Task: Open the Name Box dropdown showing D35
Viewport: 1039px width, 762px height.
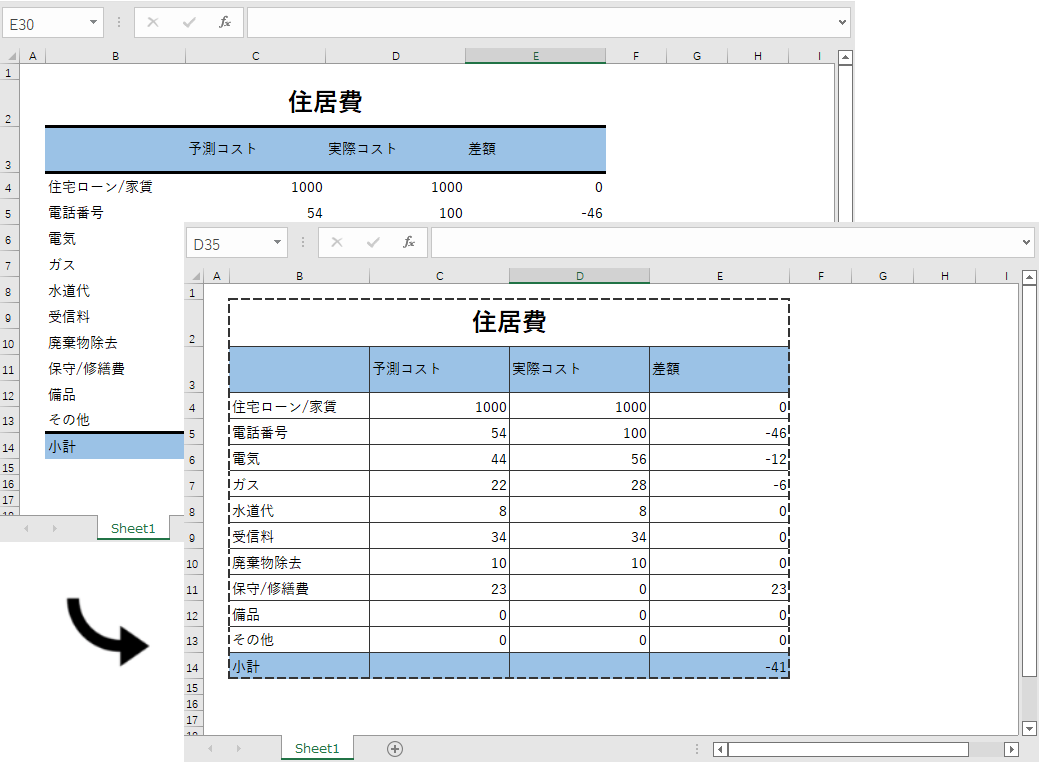Action: click(279, 242)
